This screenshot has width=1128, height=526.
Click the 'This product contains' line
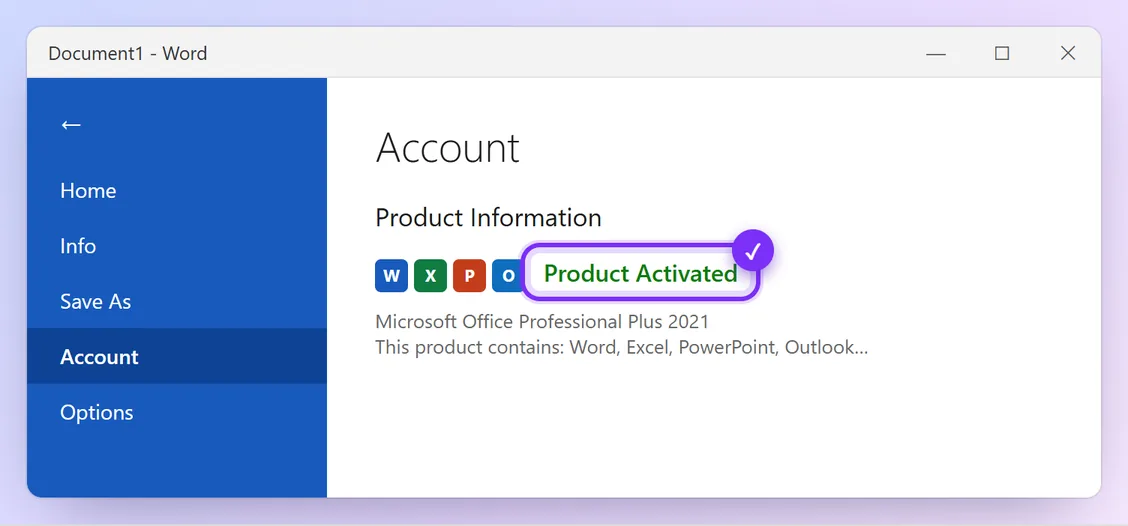click(x=622, y=348)
